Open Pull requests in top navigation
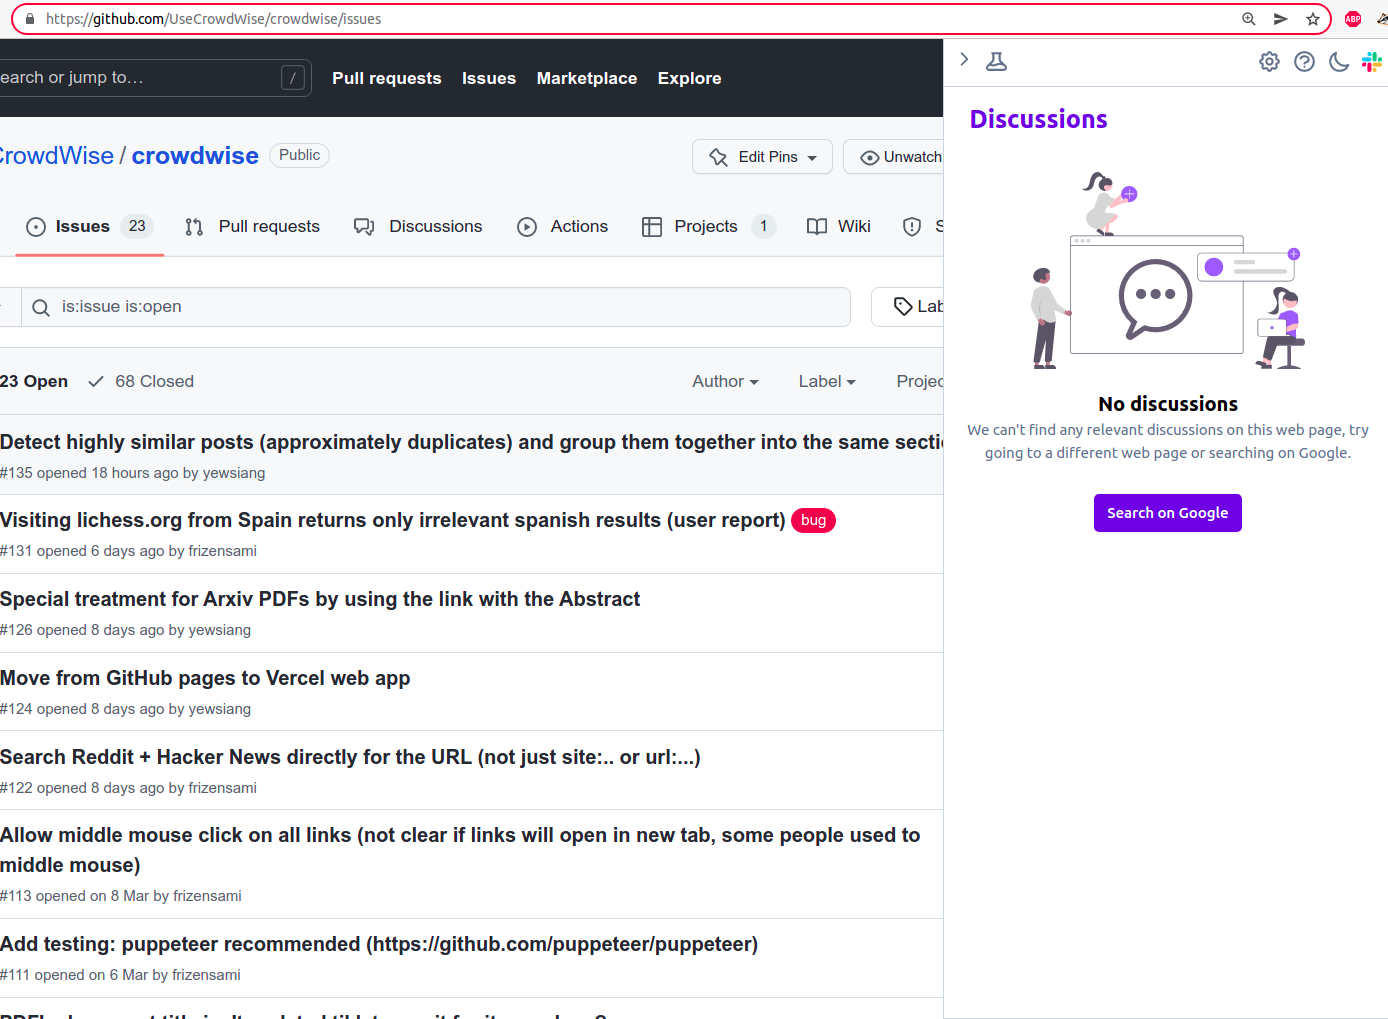Screen dimensions: 1388x1019 click(x=387, y=78)
